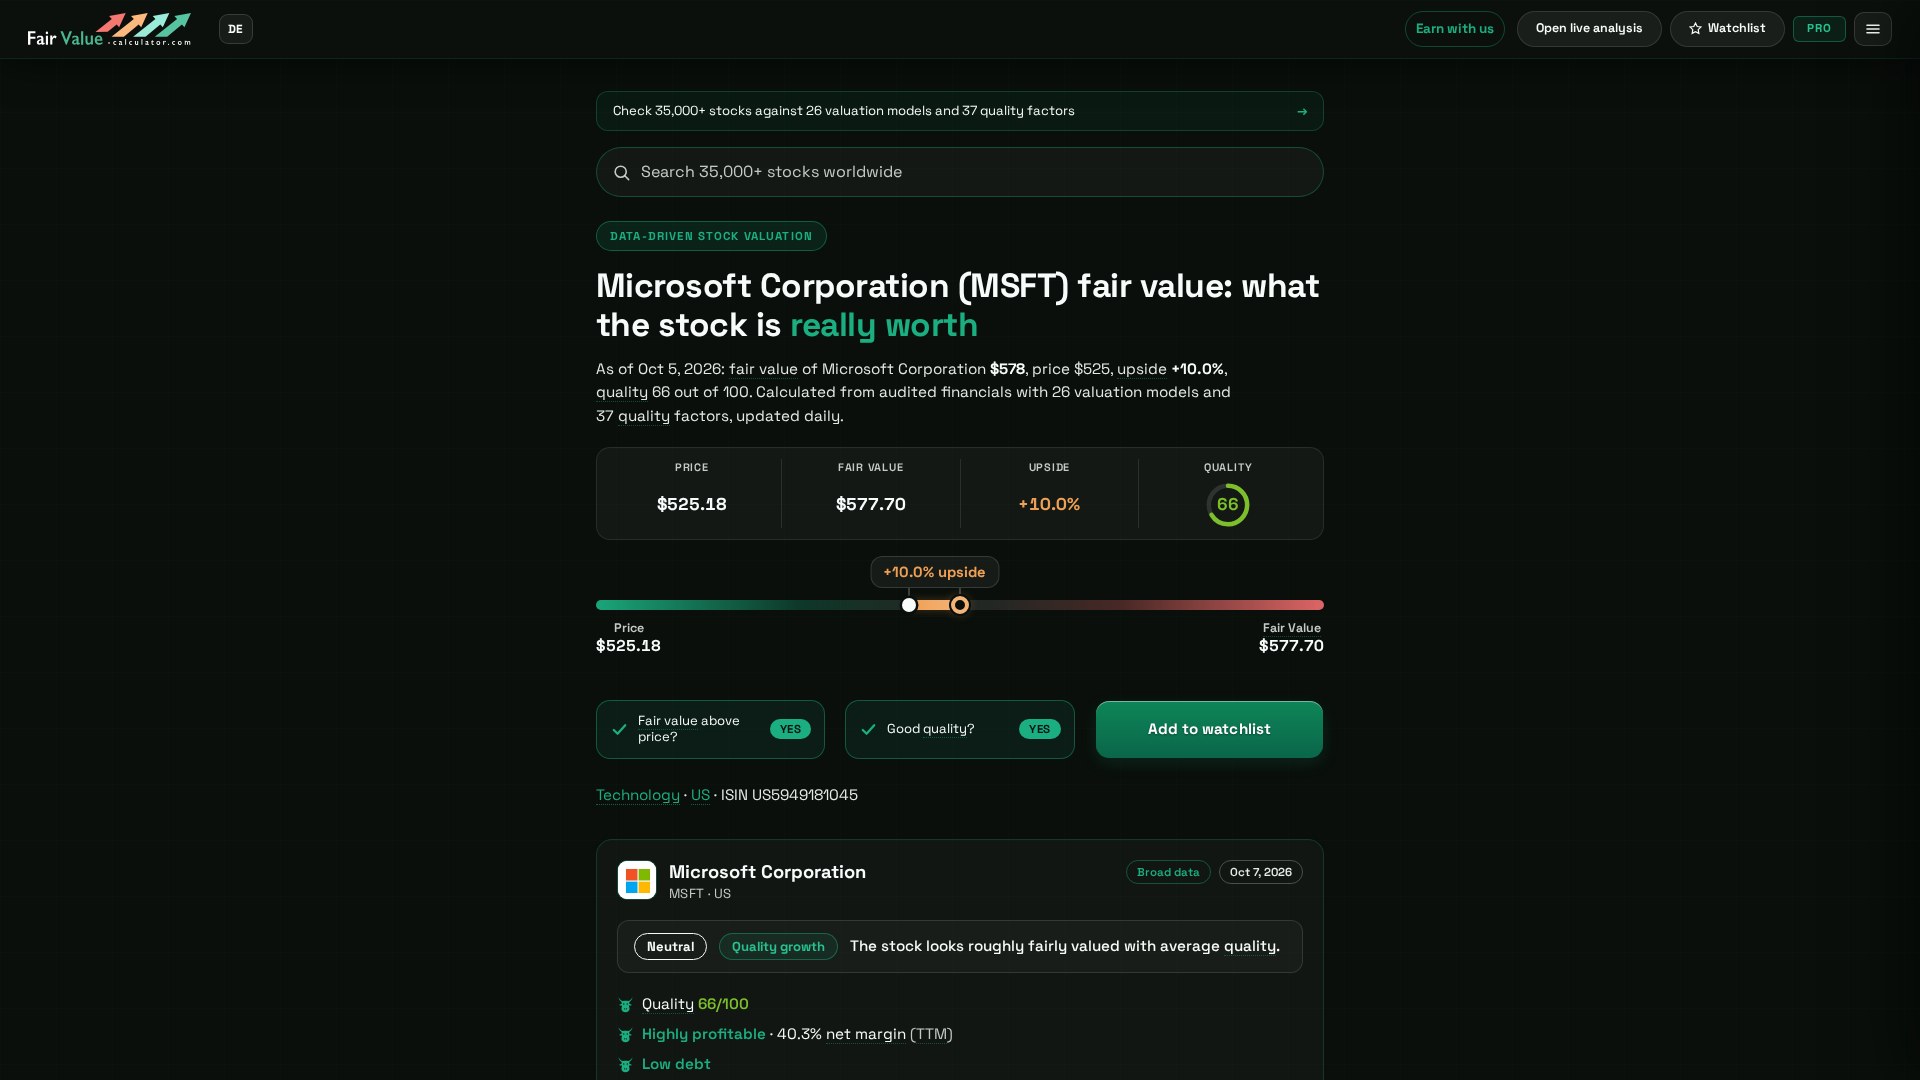
Task: Switch language with the DE toggle
Action: pos(236,29)
